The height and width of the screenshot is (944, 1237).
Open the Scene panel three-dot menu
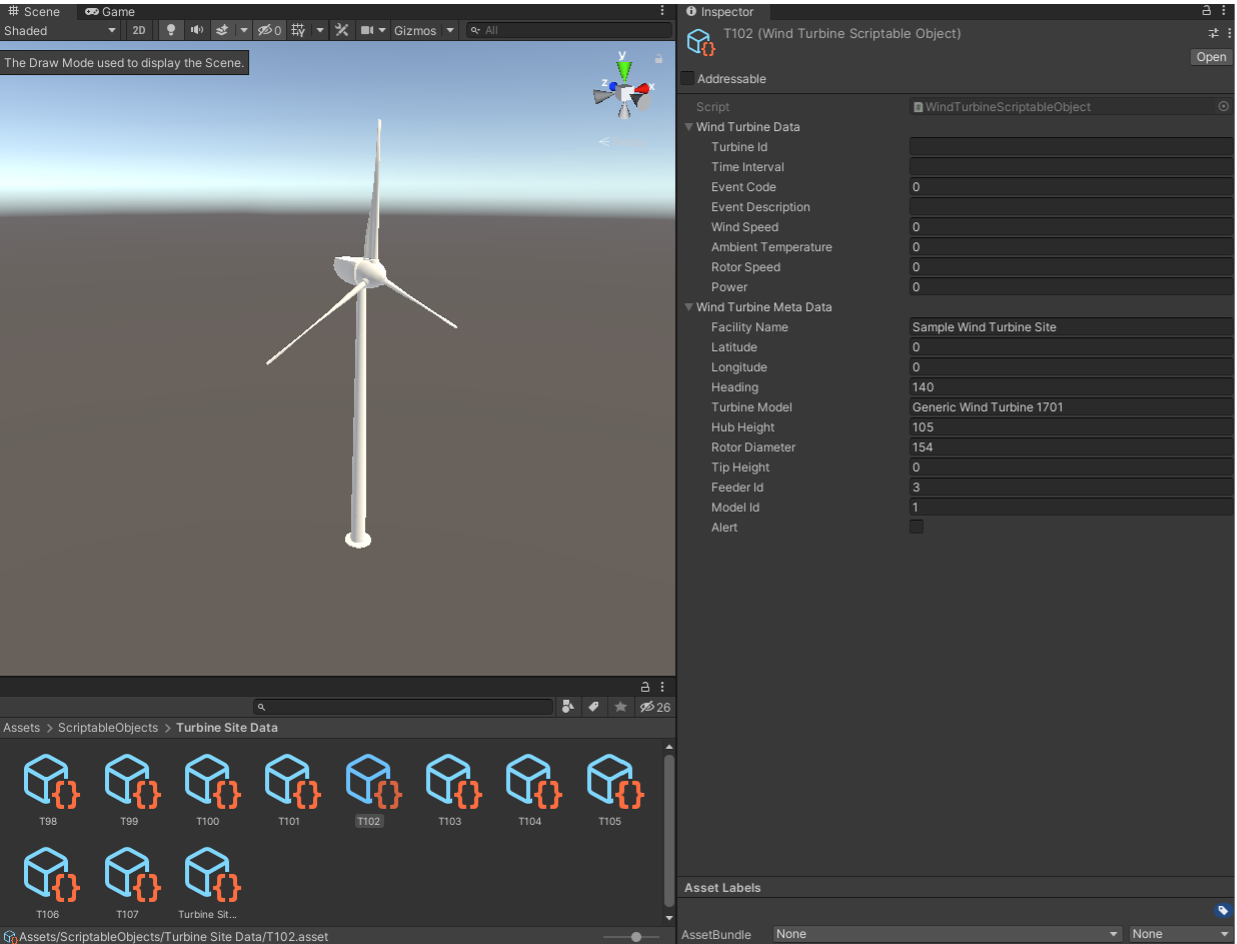click(662, 11)
